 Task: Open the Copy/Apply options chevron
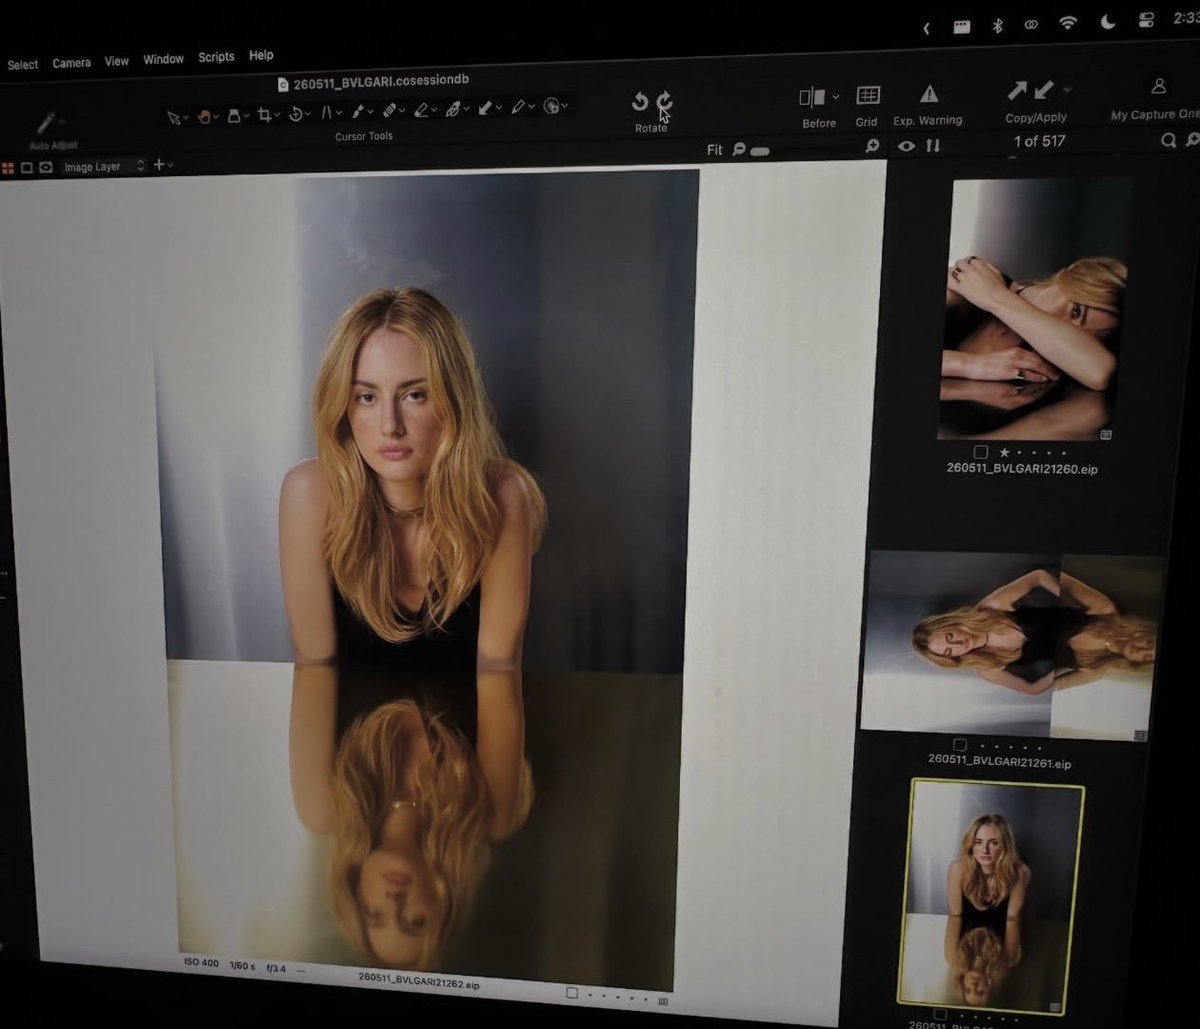point(1067,89)
